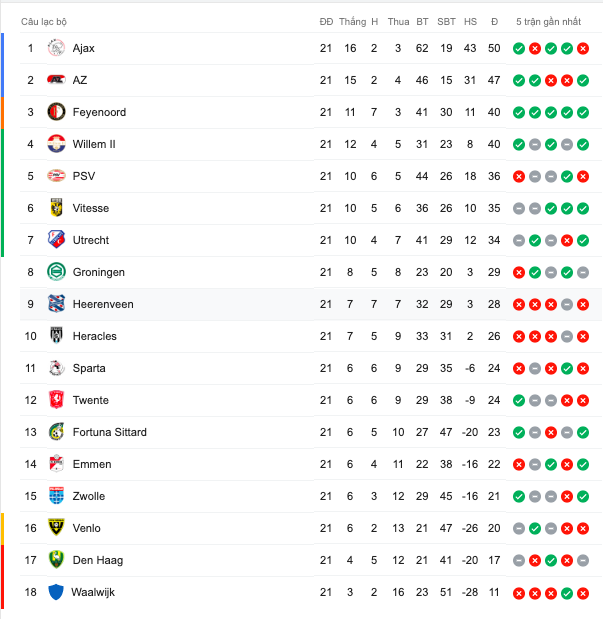603x619 pixels.
Task: Click the '5 trận gần nhất' header
Action: coord(549,22)
